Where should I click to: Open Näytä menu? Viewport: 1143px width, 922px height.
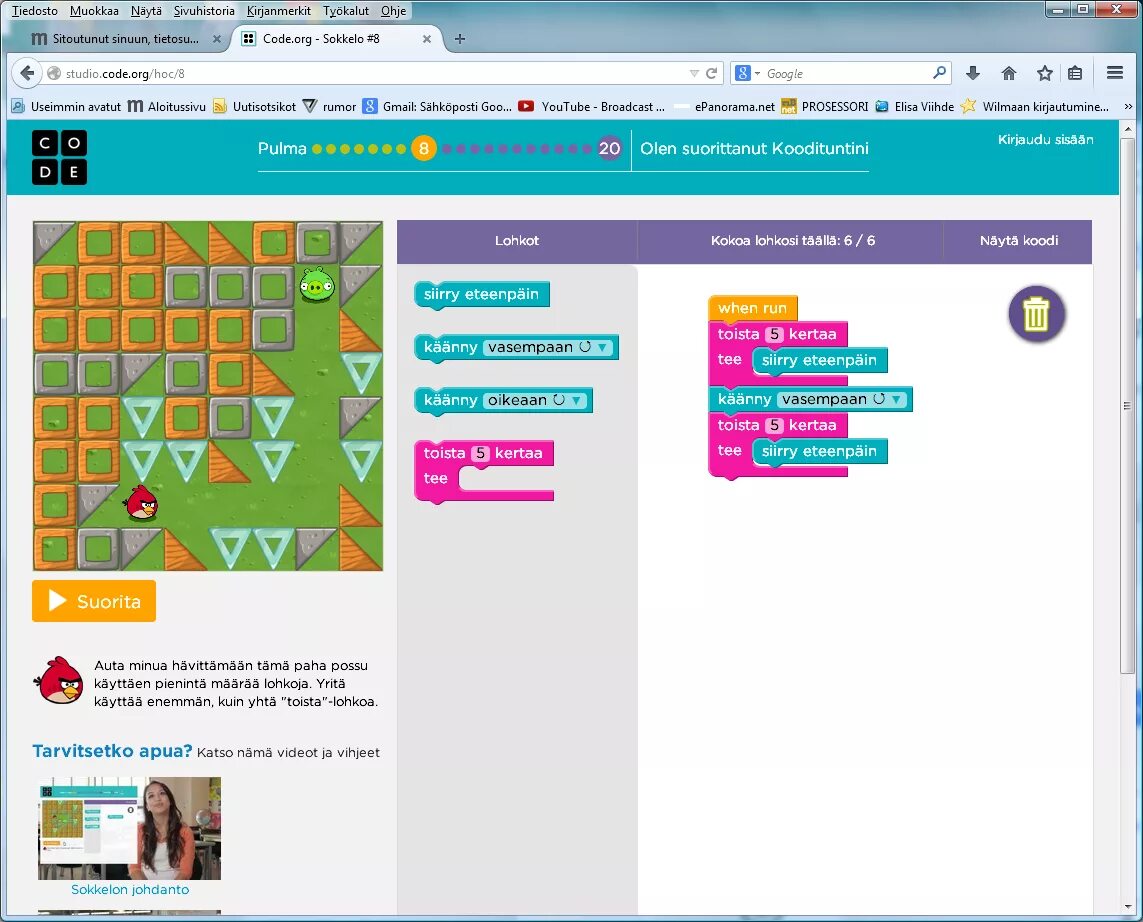(147, 11)
